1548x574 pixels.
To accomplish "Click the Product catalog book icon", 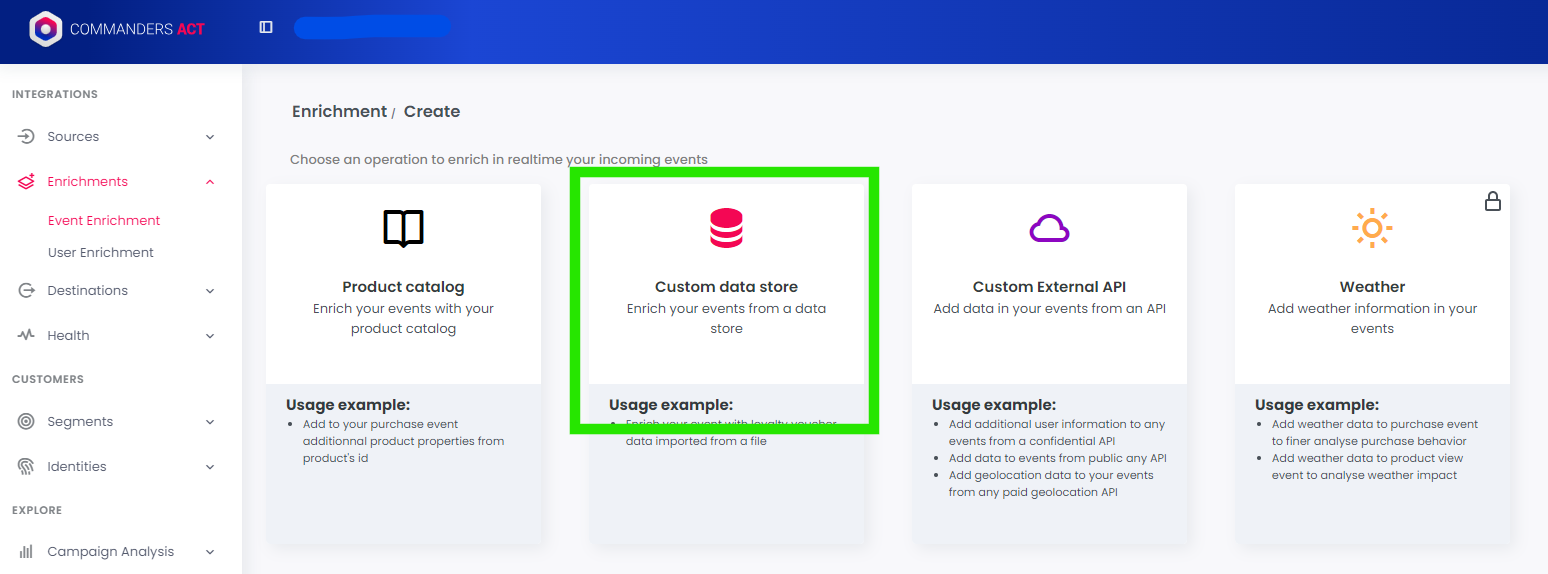I will 403,228.
